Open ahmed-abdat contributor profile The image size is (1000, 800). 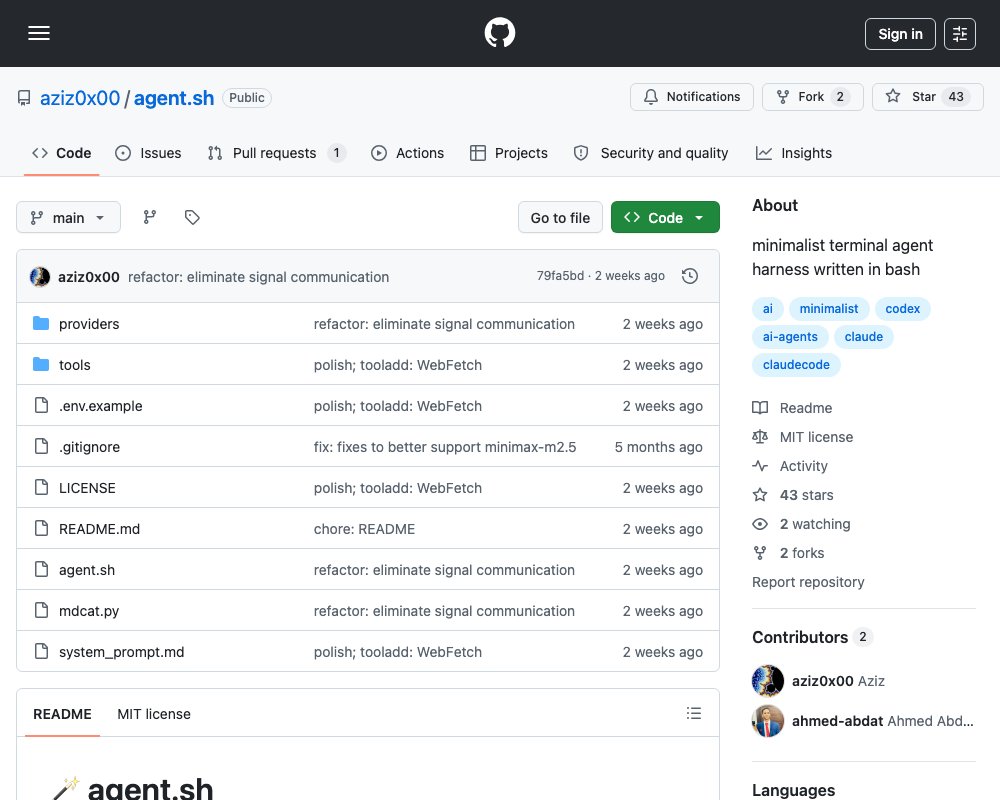pyautogui.click(x=883, y=721)
